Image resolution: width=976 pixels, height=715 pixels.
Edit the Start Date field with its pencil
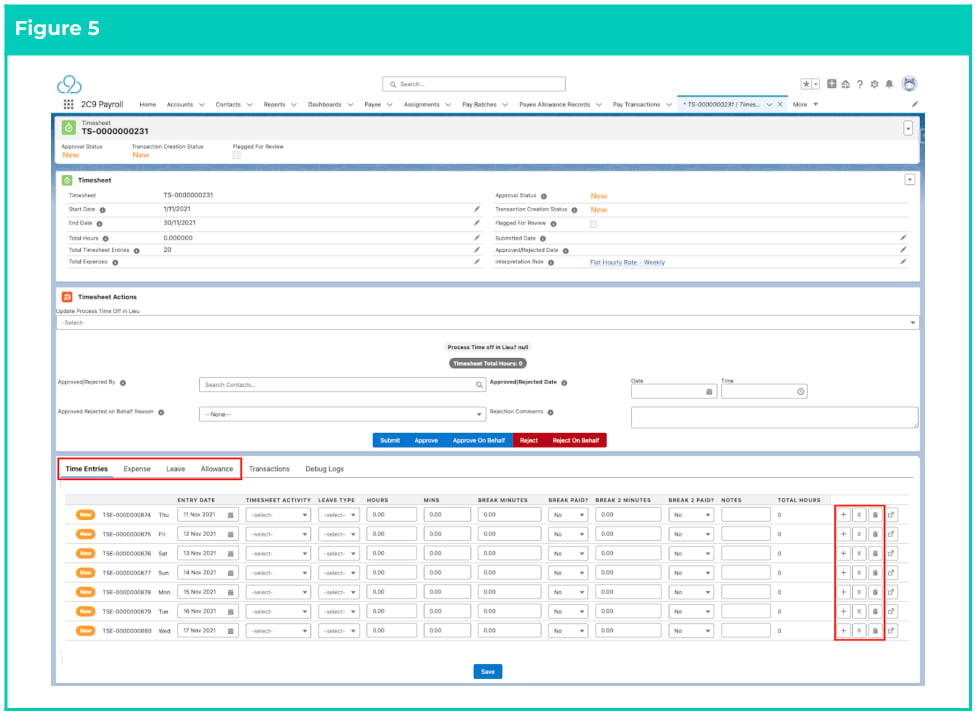(x=477, y=209)
